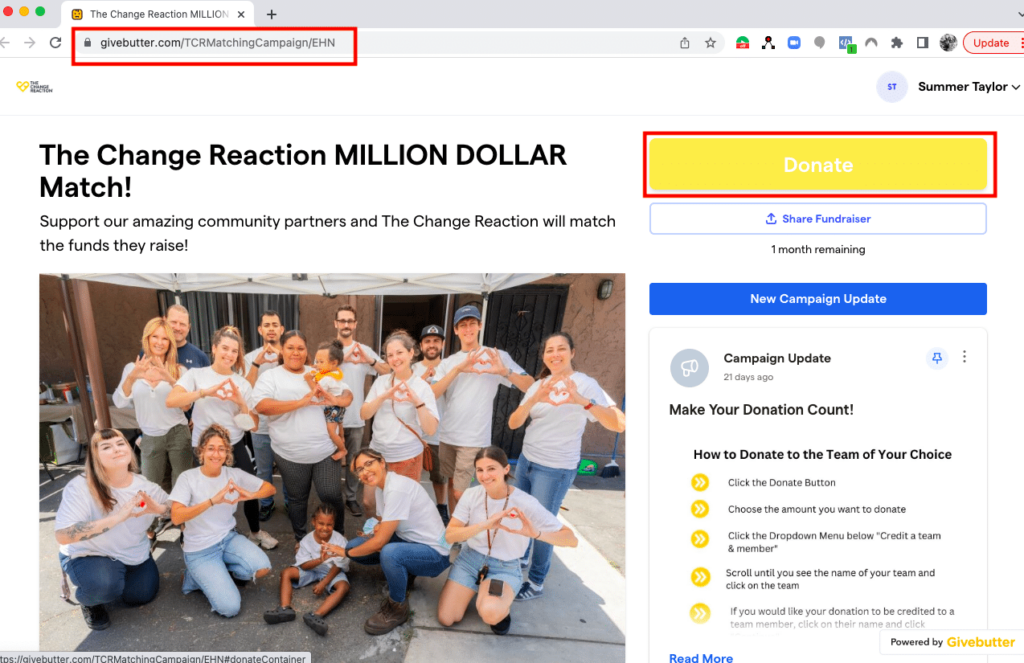Click the '1 month remaining' text
This screenshot has height=663, width=1024.
click(x=818, y=250)
